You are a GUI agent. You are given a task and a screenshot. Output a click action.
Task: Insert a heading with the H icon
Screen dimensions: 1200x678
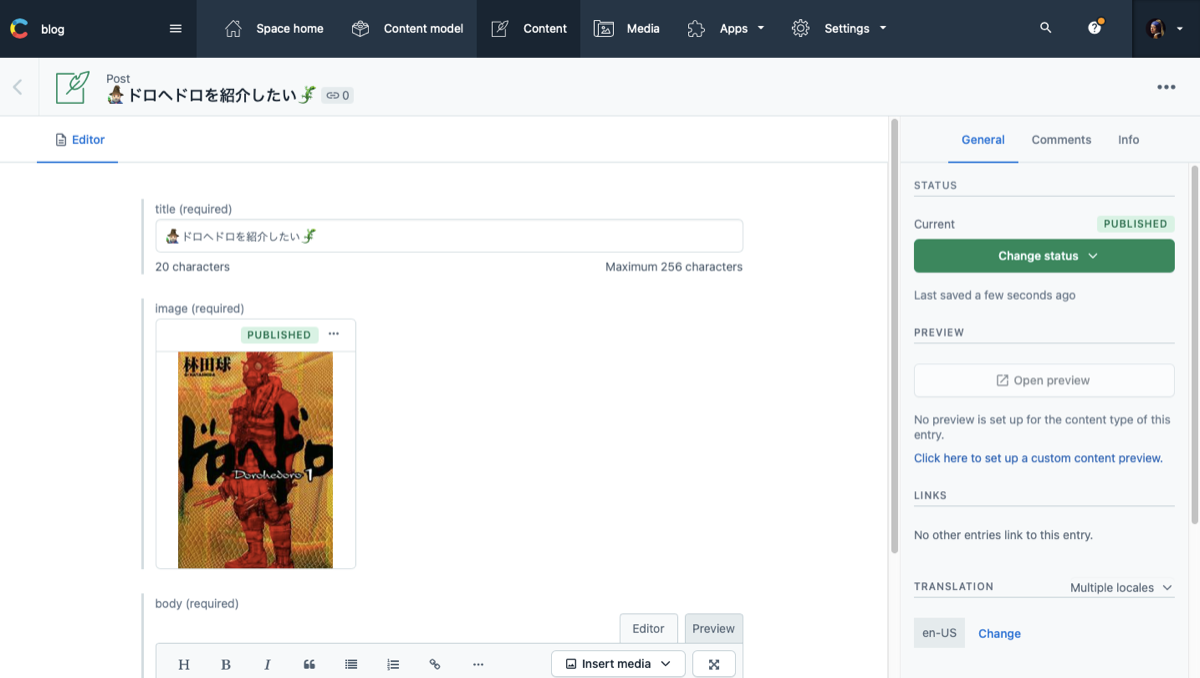click(x=184, y=664)
